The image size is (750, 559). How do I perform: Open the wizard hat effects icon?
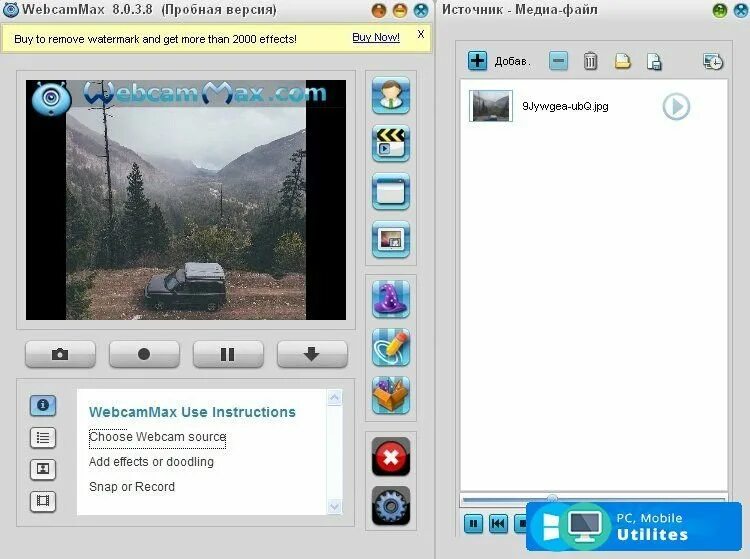tap(391, 299)
